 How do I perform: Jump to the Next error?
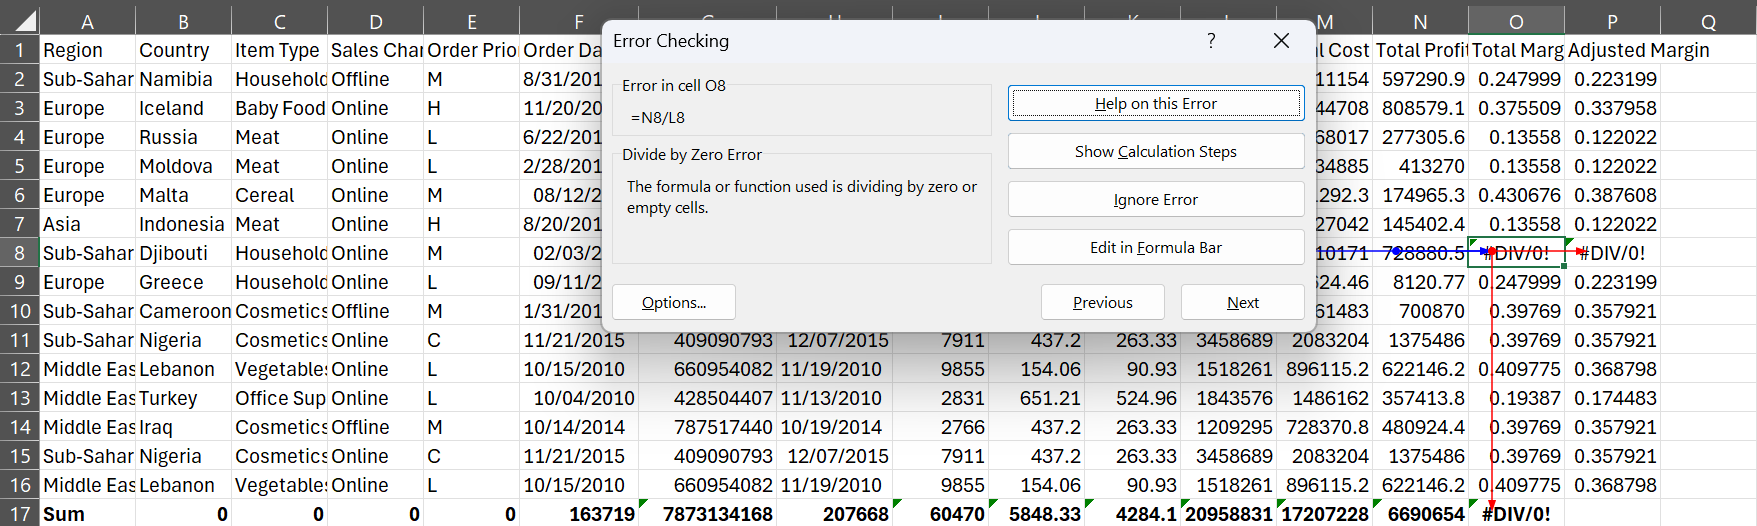pos(1242,302)
